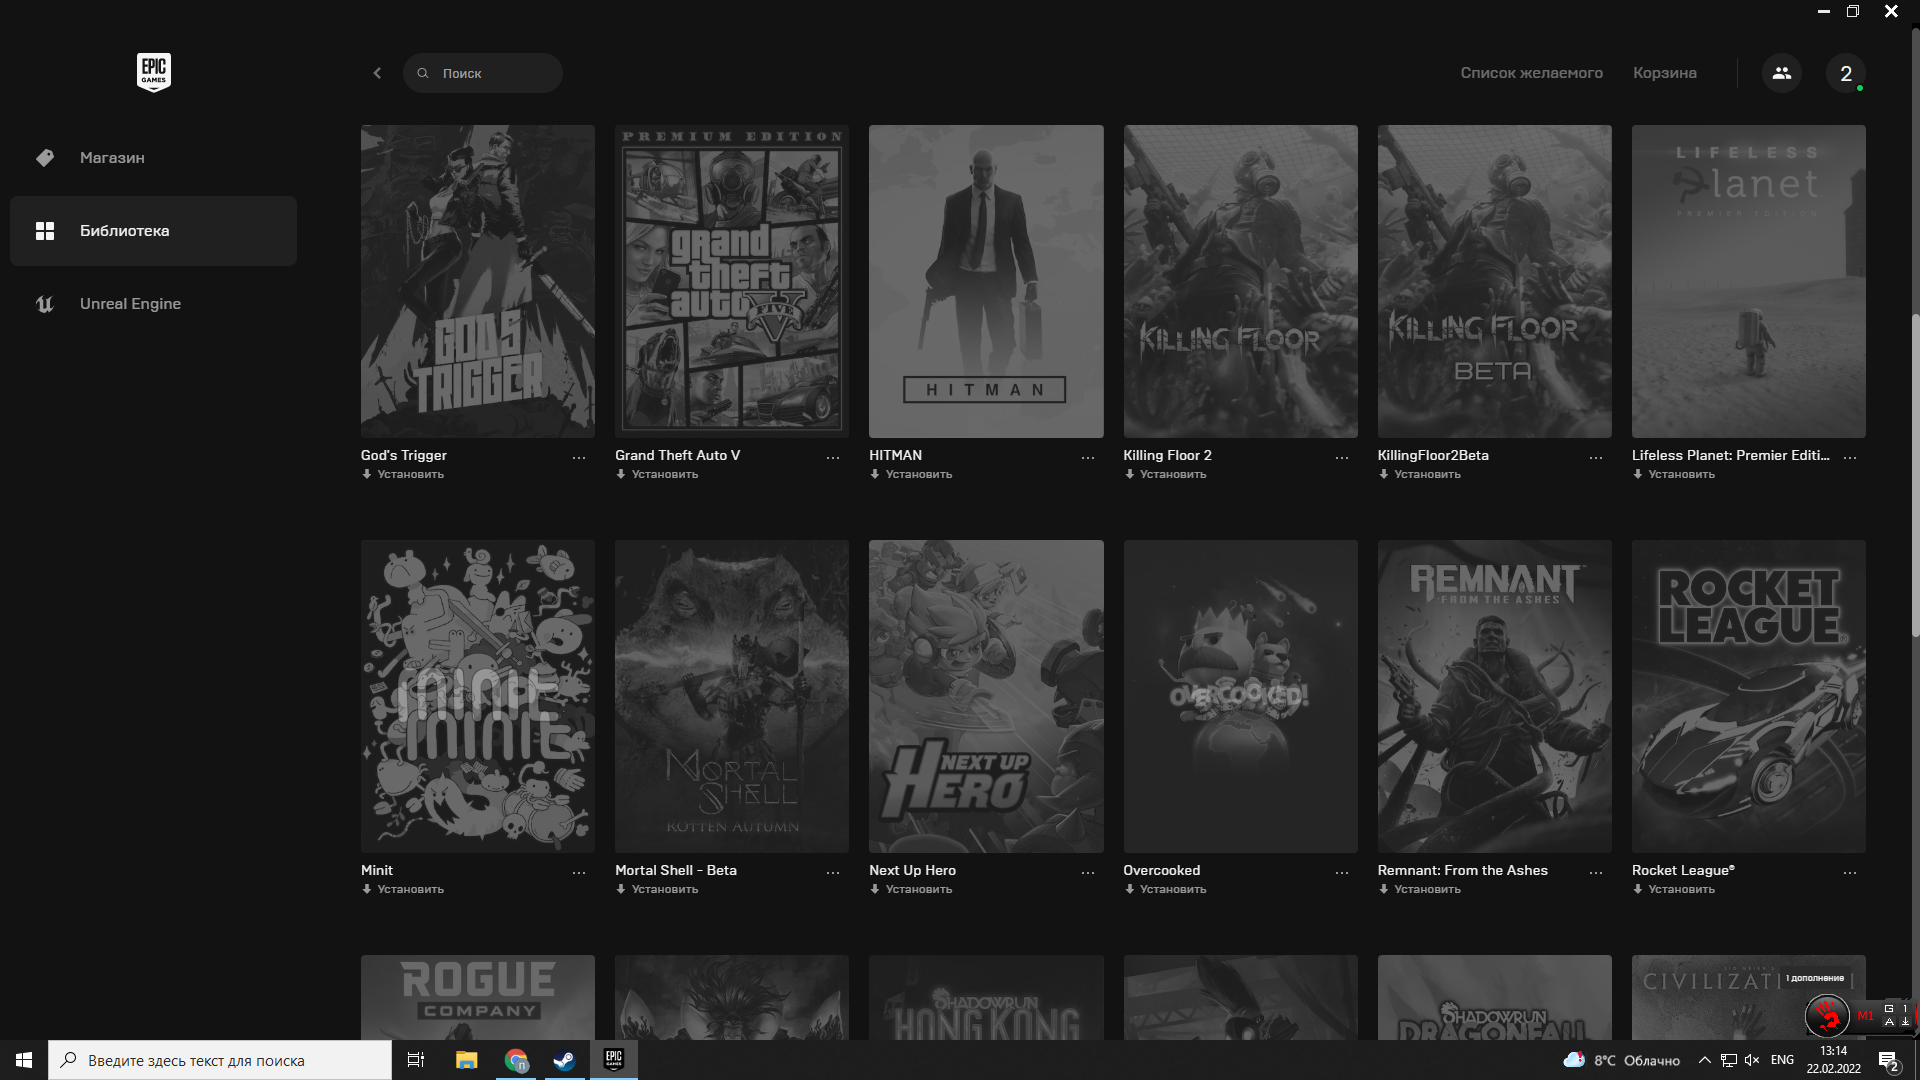Install KillingFloor2Beta
The image size is (1920, 1080).
(1419, 474)
